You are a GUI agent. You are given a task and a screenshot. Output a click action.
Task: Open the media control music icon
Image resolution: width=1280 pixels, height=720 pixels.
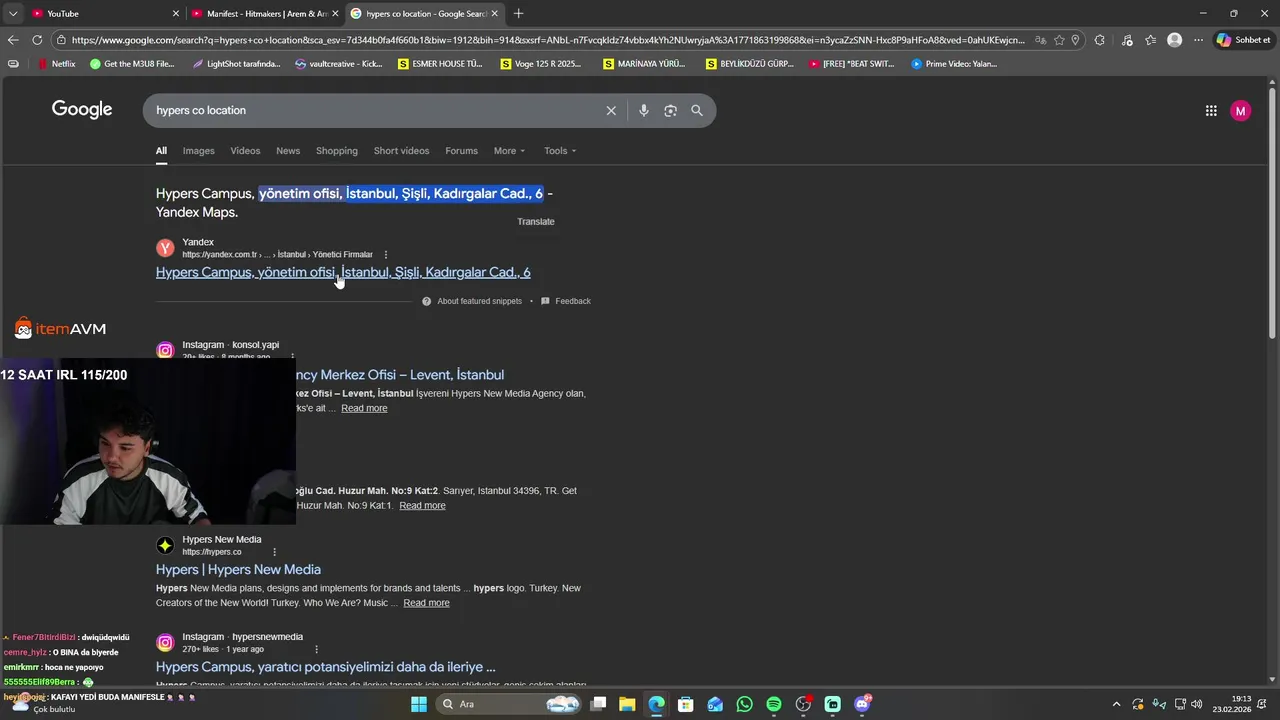1127,40
